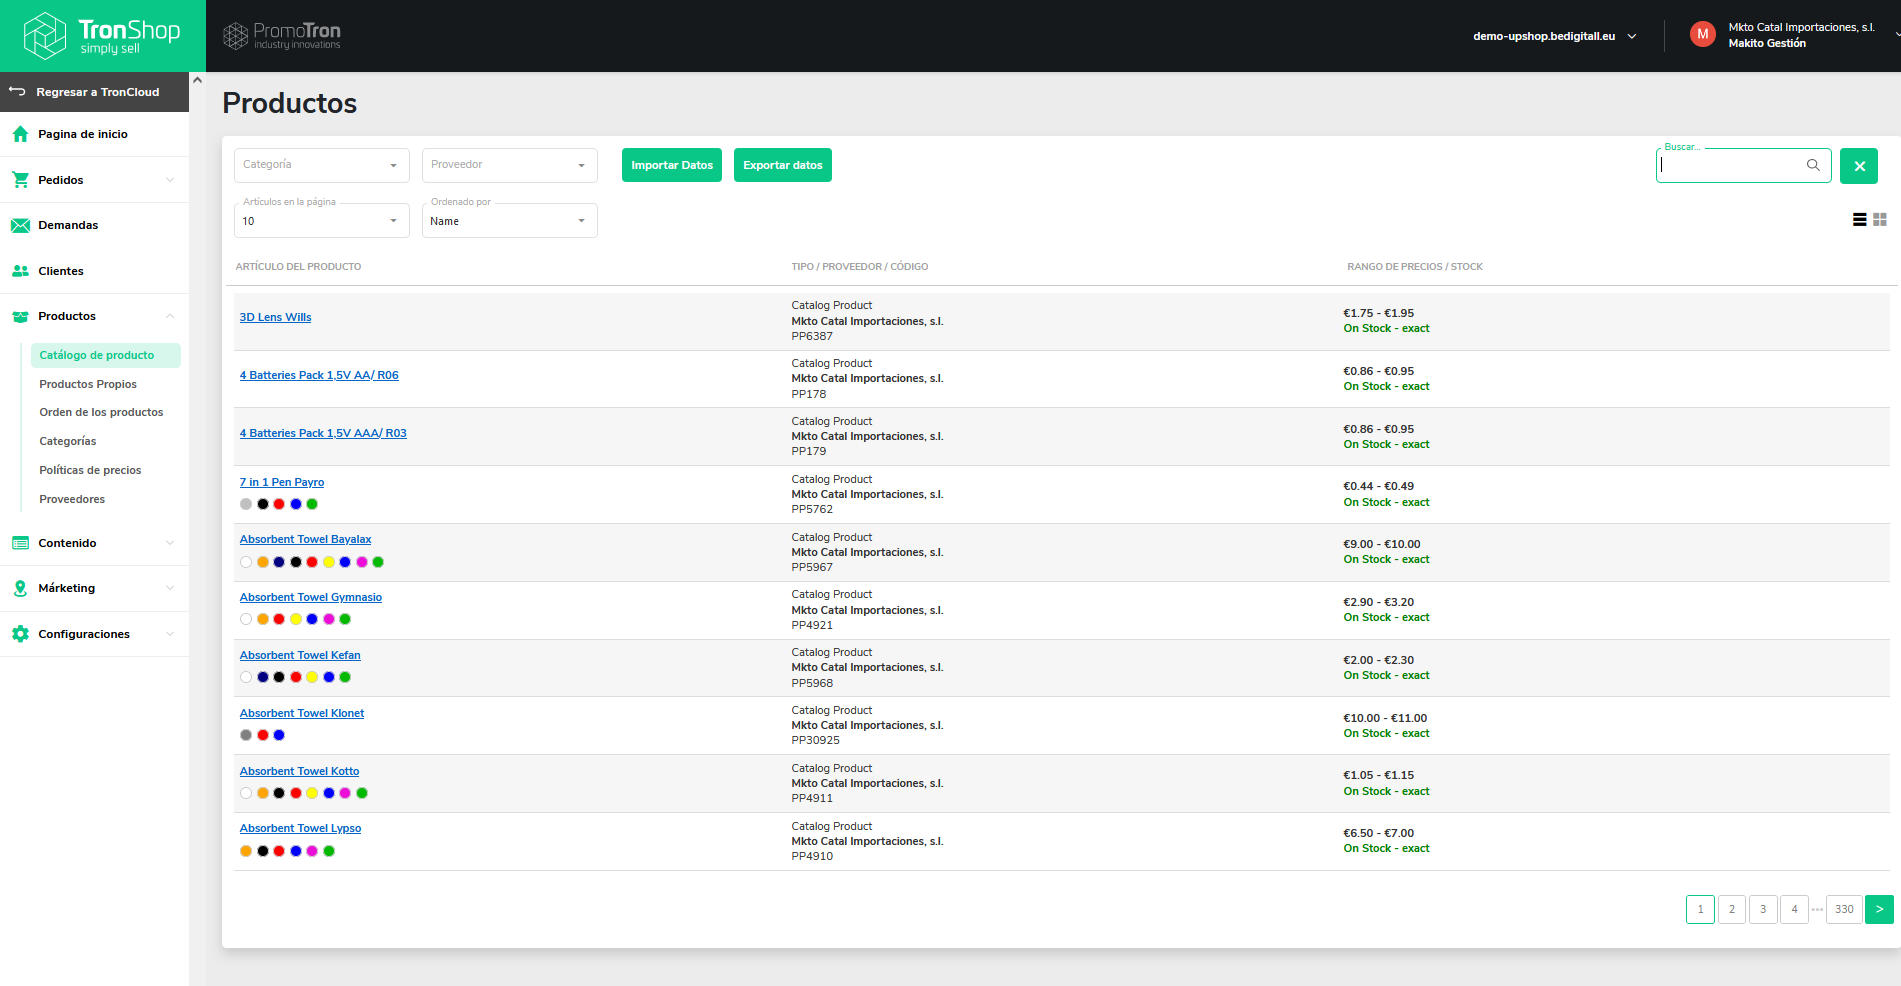Go to page 2 of products

click(1732, 909)
